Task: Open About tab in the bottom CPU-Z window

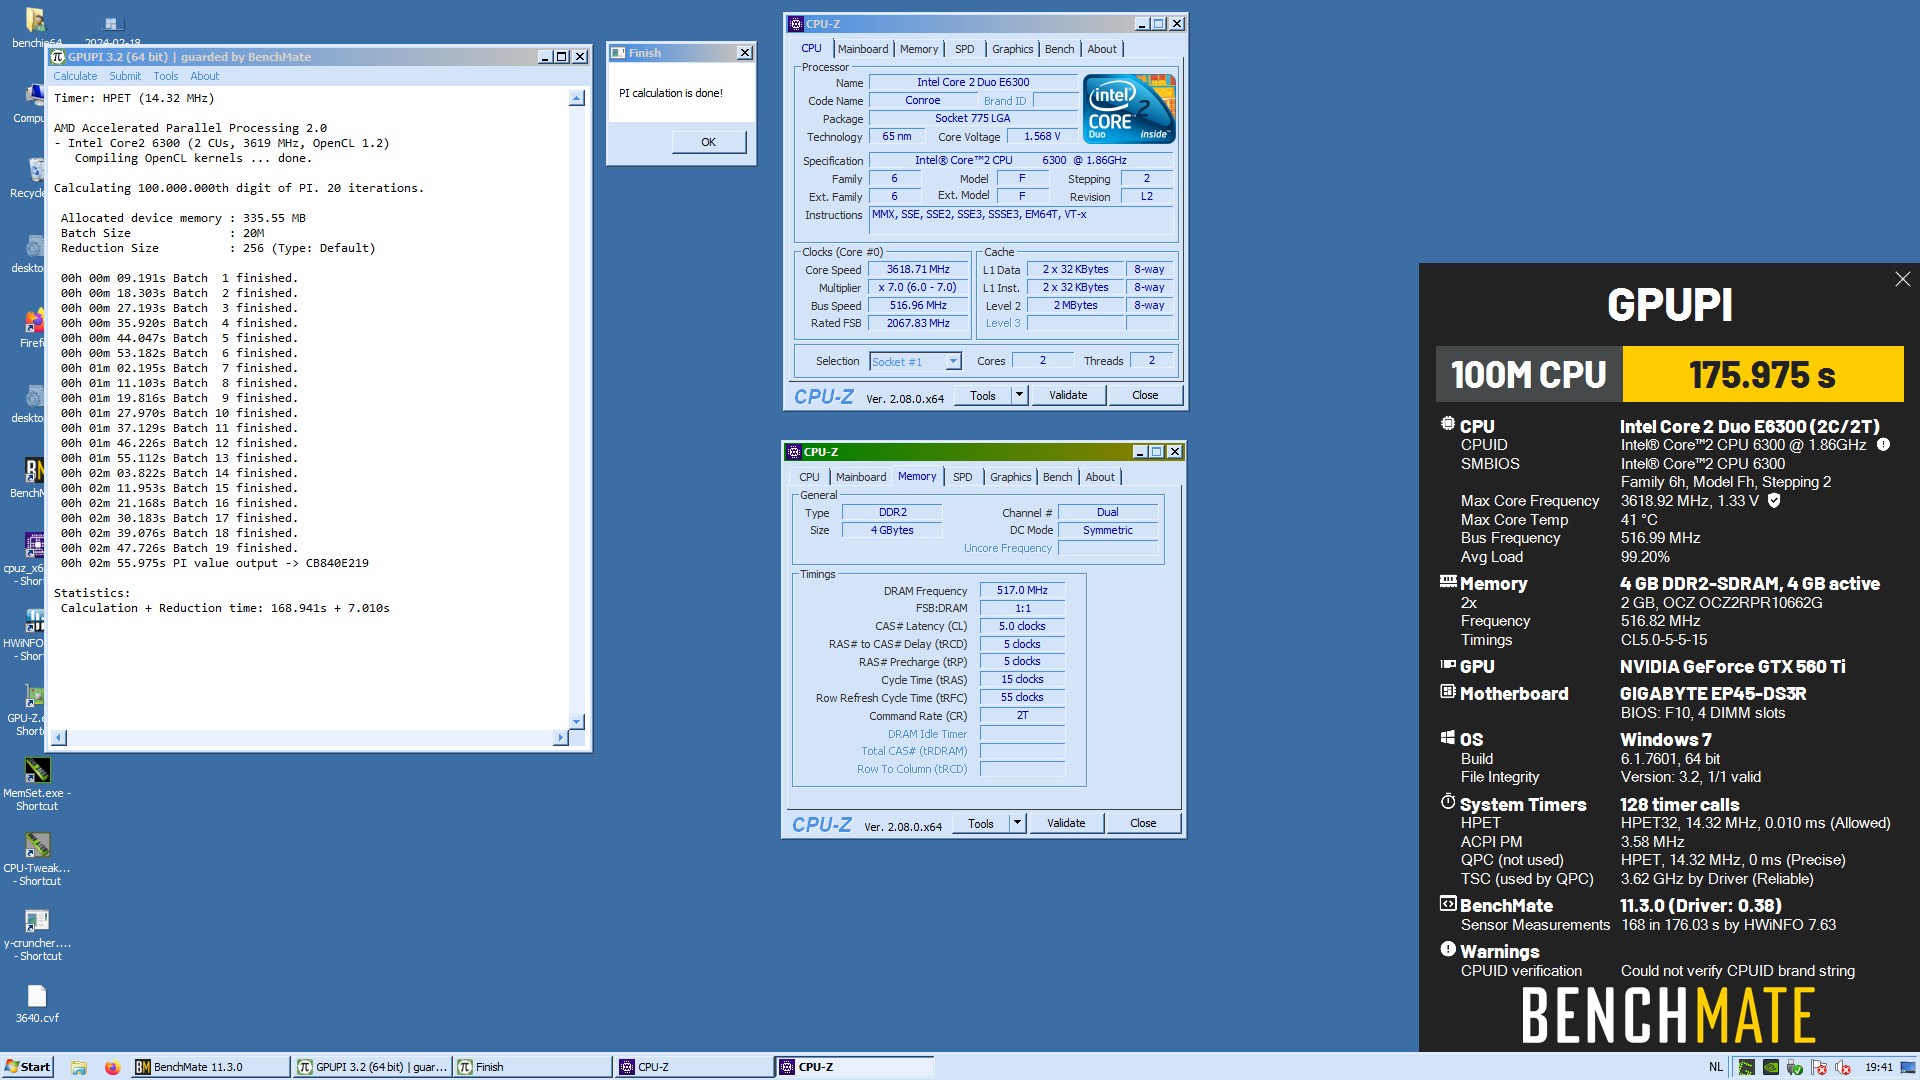Action: pyautogui.click(x=1100, y=477)
